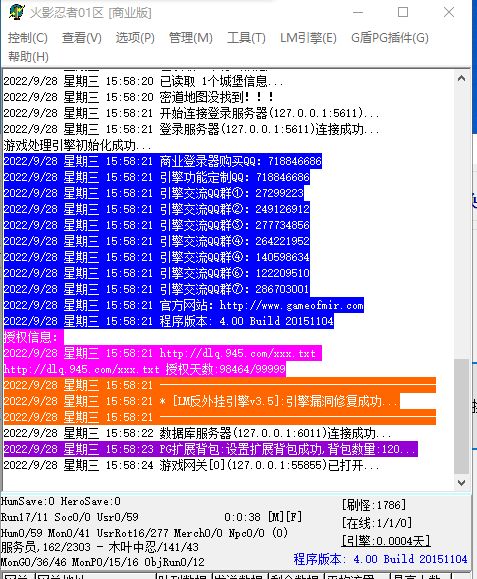
Task: Click the bottom blue 程序版本 label
Action: [x=380, y=559]
